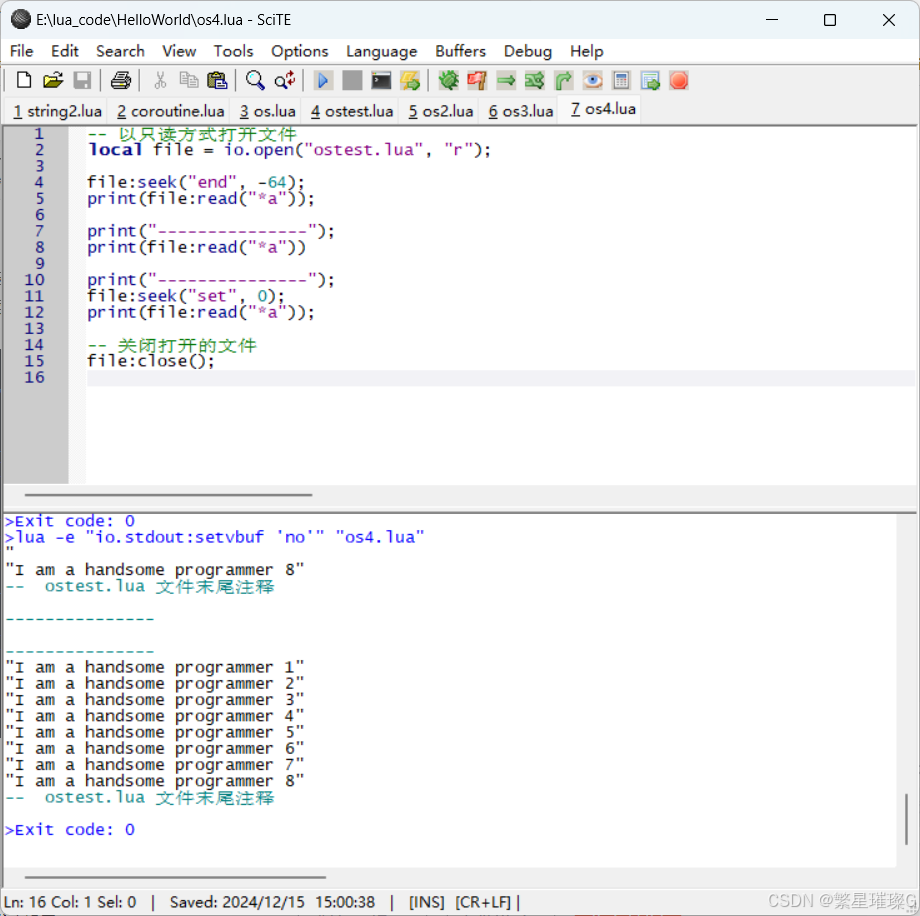Switch to the os.lua tab
920x916 pixels.
tap(268, 111)
